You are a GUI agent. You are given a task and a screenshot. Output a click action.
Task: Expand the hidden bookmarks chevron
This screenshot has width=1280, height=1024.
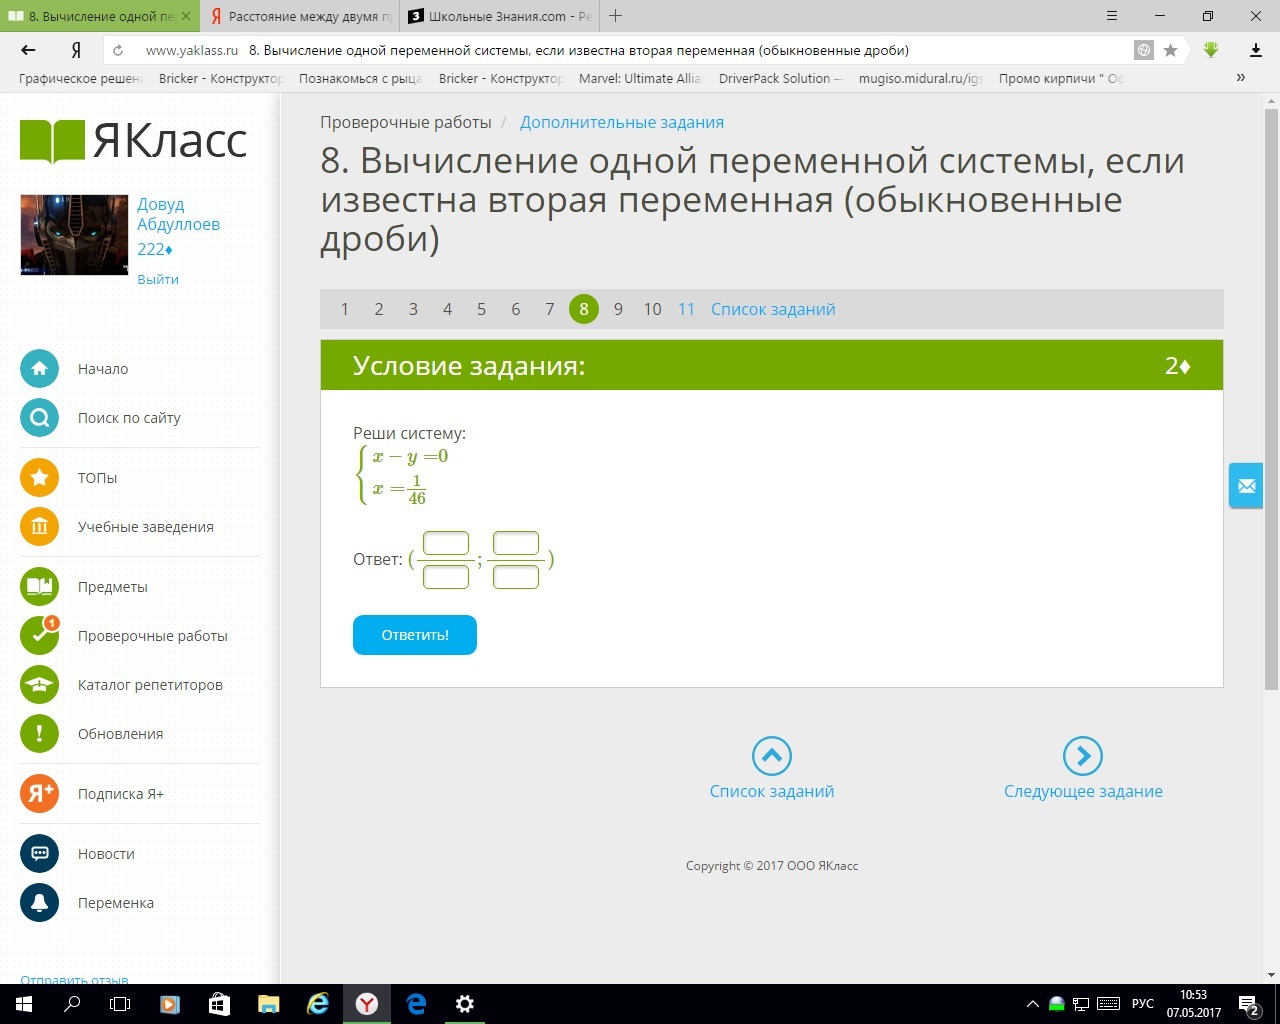[1241, 78]
